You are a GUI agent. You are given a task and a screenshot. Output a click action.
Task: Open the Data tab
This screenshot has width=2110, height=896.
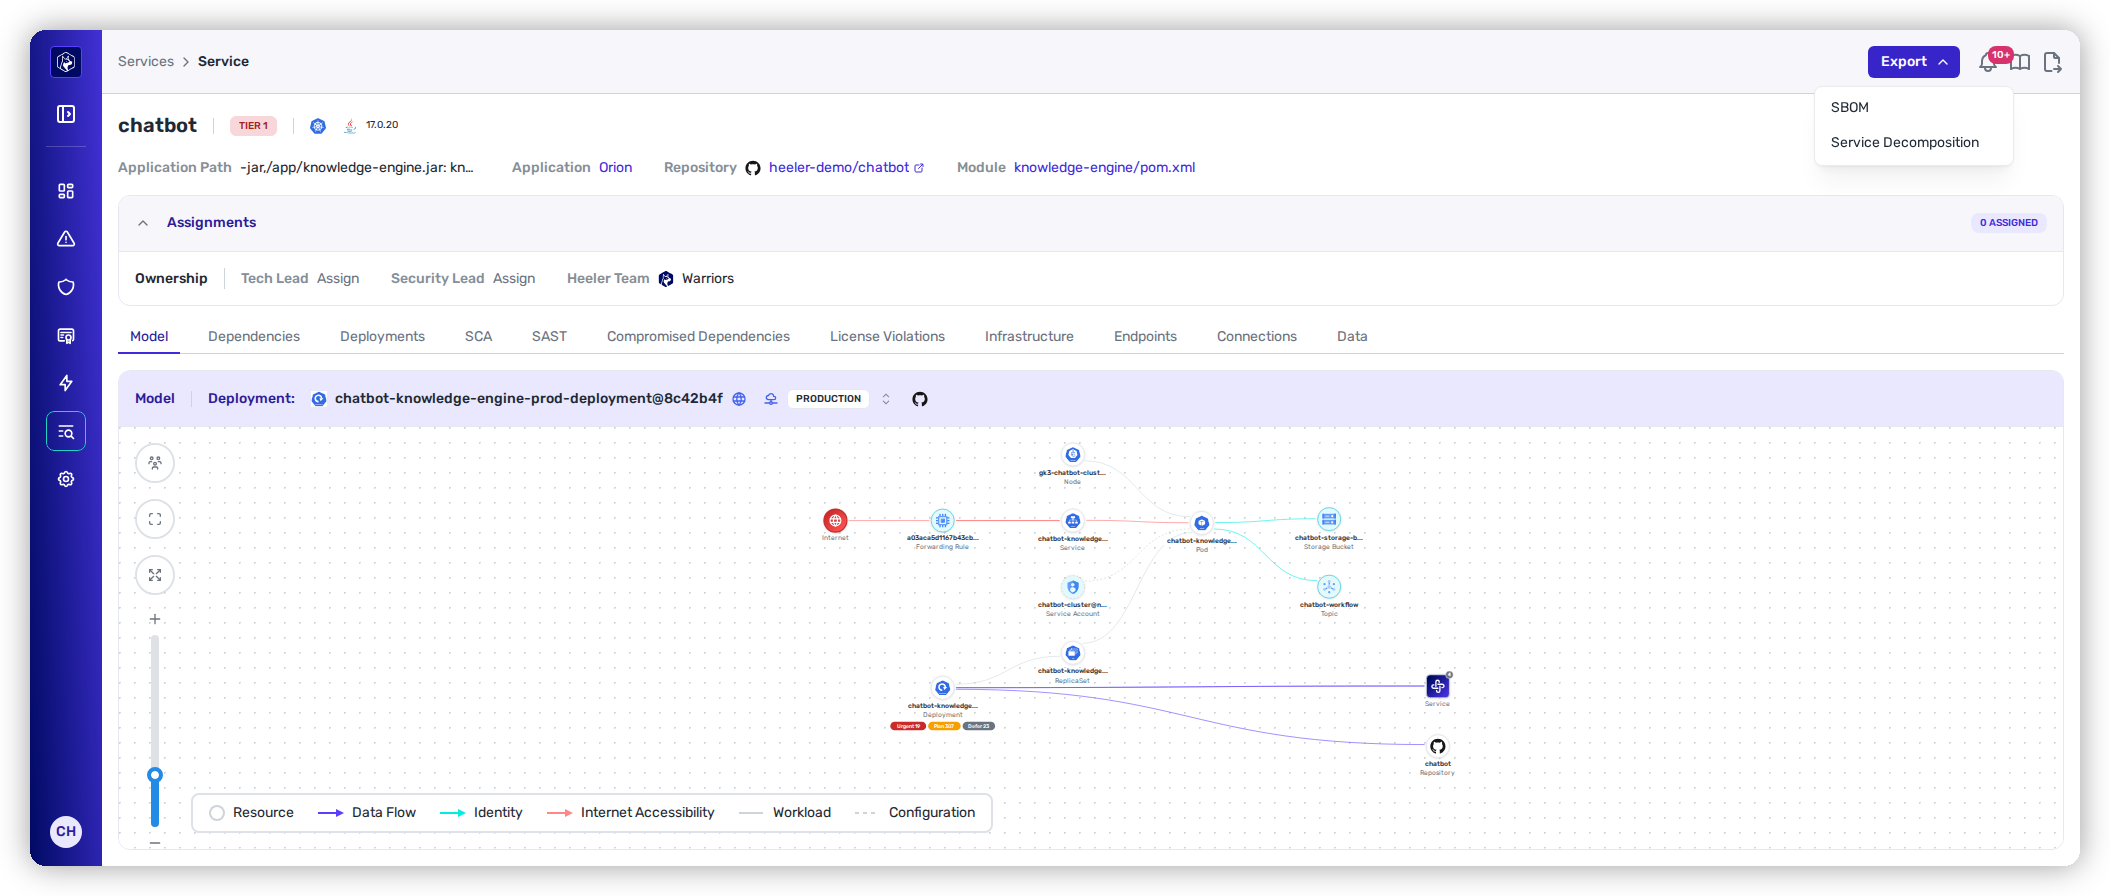click(1352, 336)
